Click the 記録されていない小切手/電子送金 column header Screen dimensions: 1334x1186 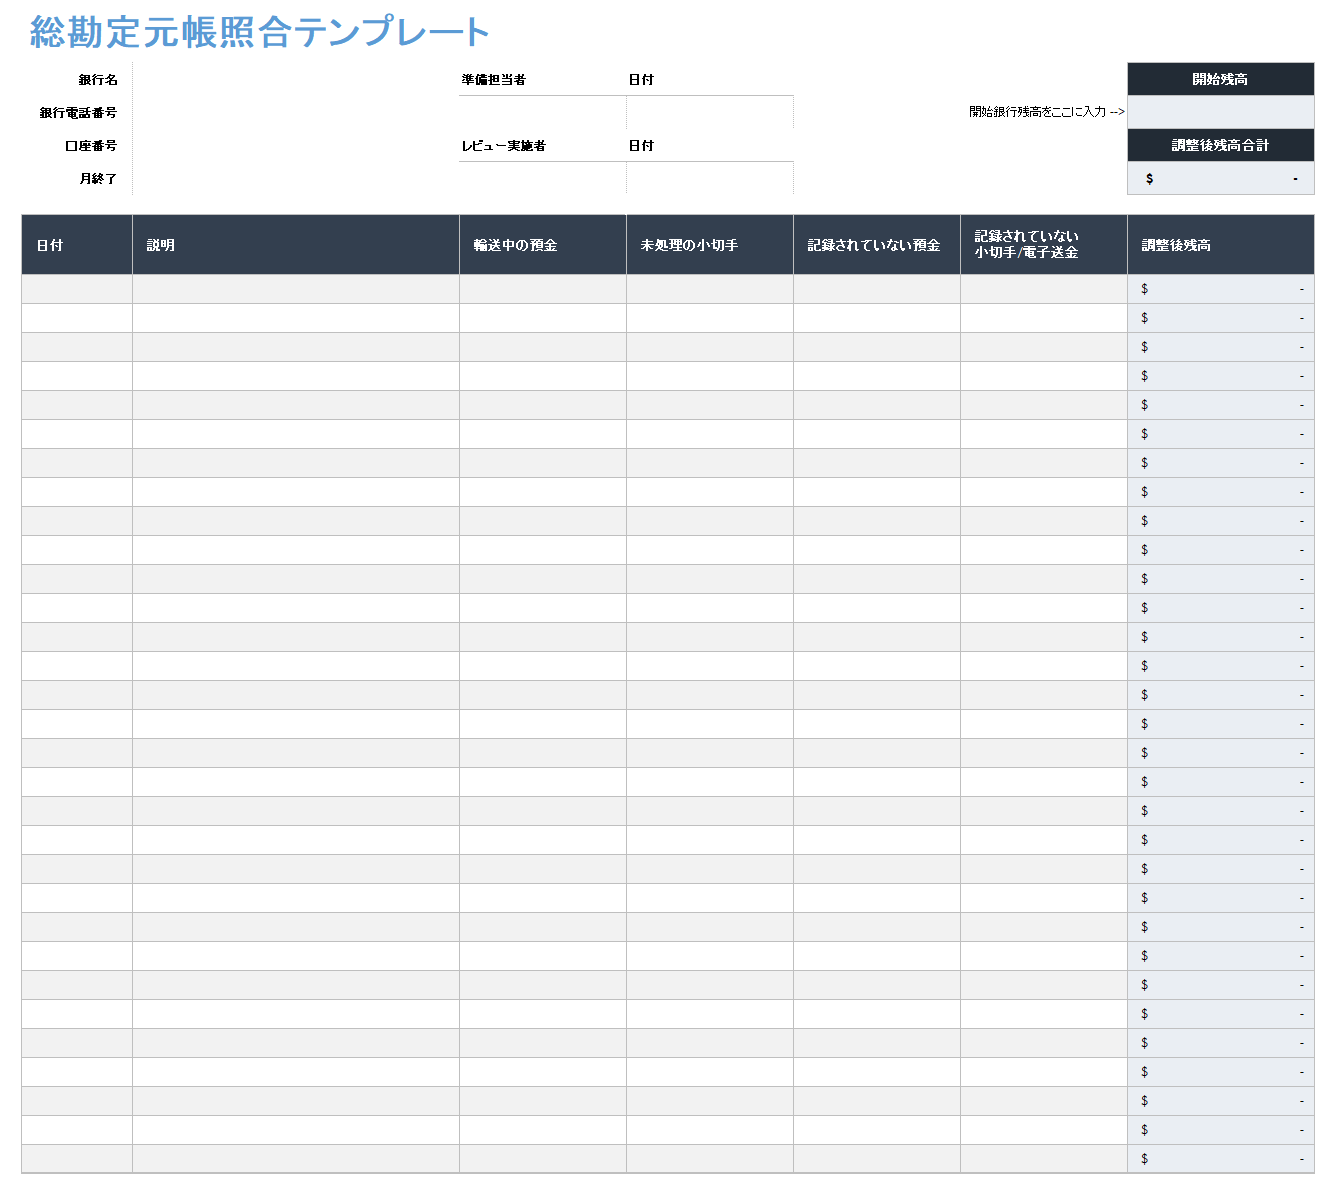[1044, 245]
